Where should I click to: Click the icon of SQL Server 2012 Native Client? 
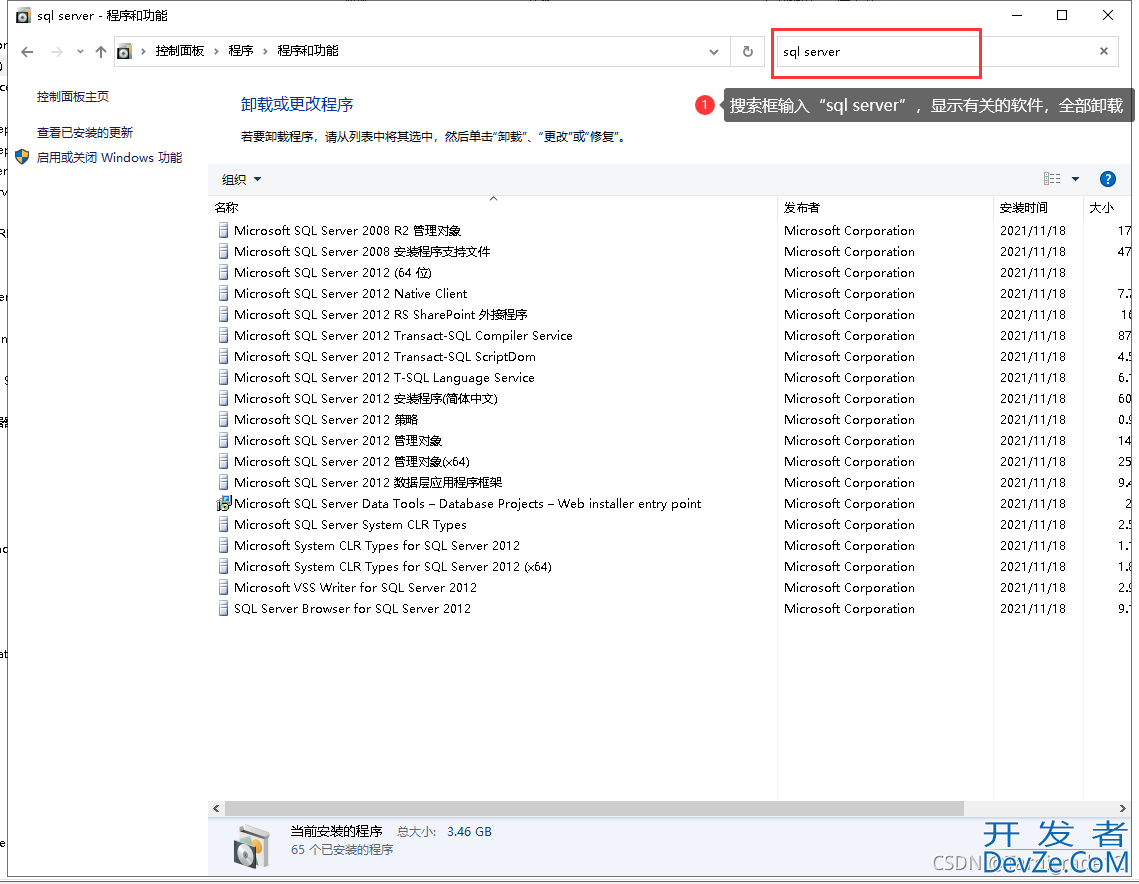[224, 294]
